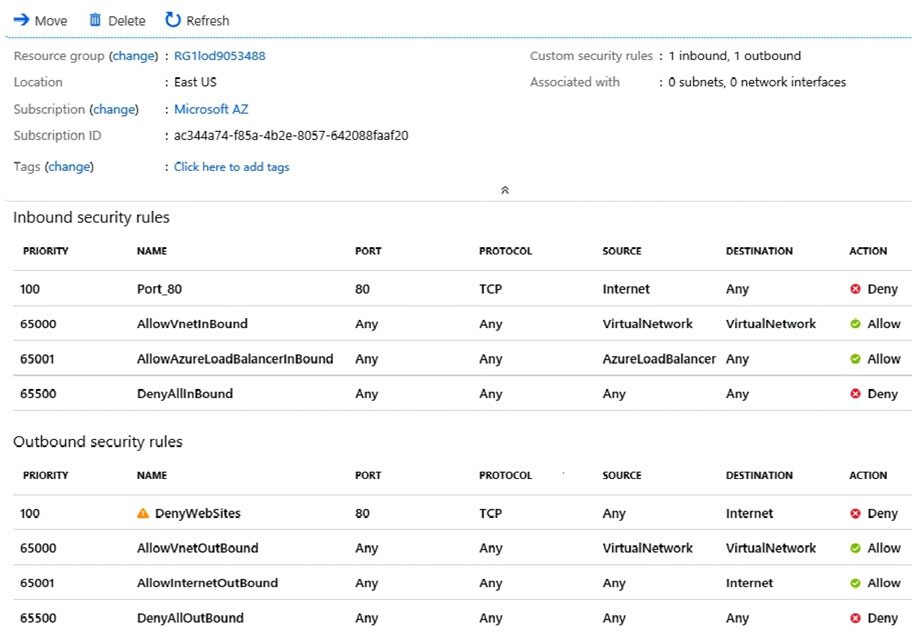Click the East US location value
Screen dimensions: 912x638
[195, 82]
